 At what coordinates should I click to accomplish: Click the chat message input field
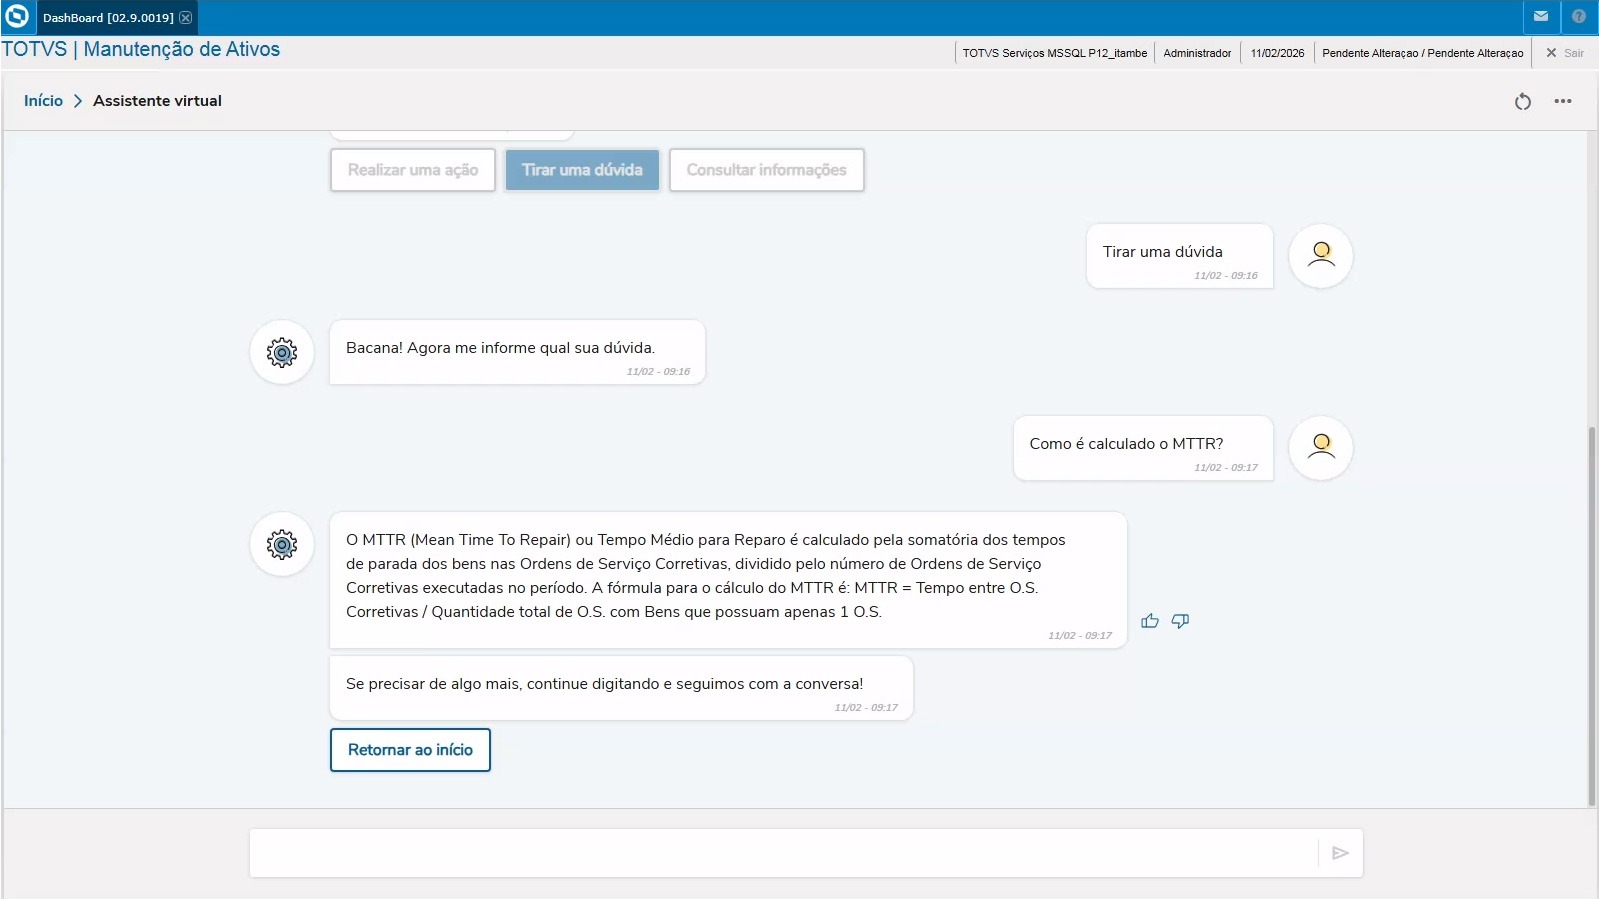pyautogui.click(x=780, y=853)
